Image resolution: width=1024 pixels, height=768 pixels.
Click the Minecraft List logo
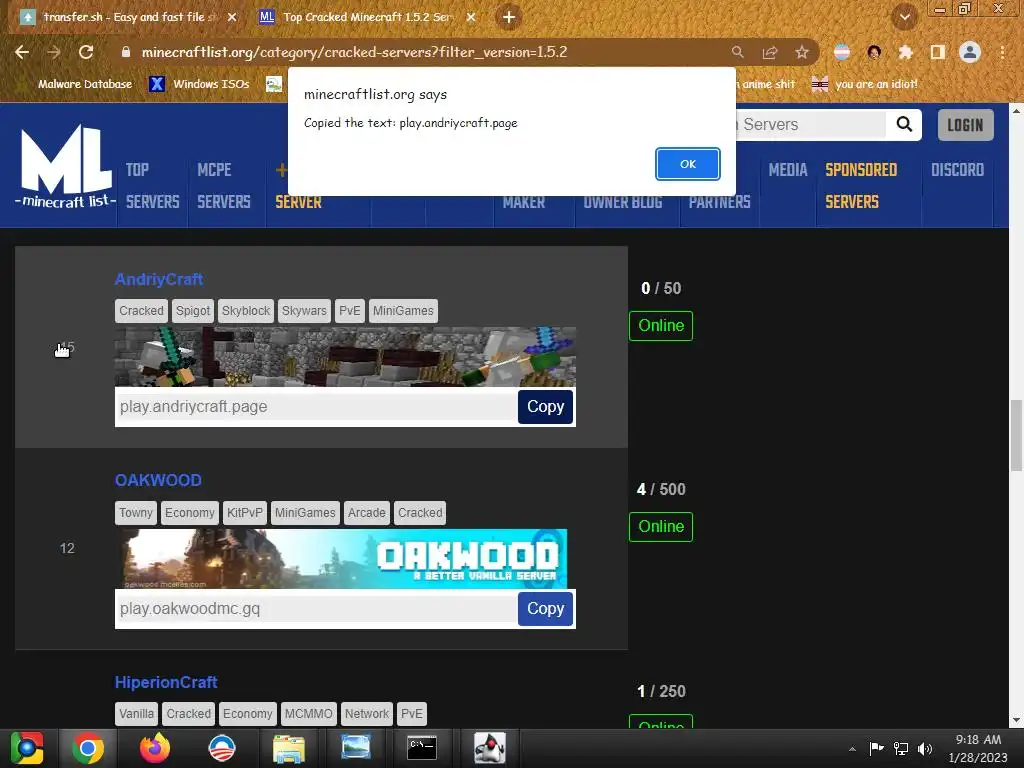[65, 167]
